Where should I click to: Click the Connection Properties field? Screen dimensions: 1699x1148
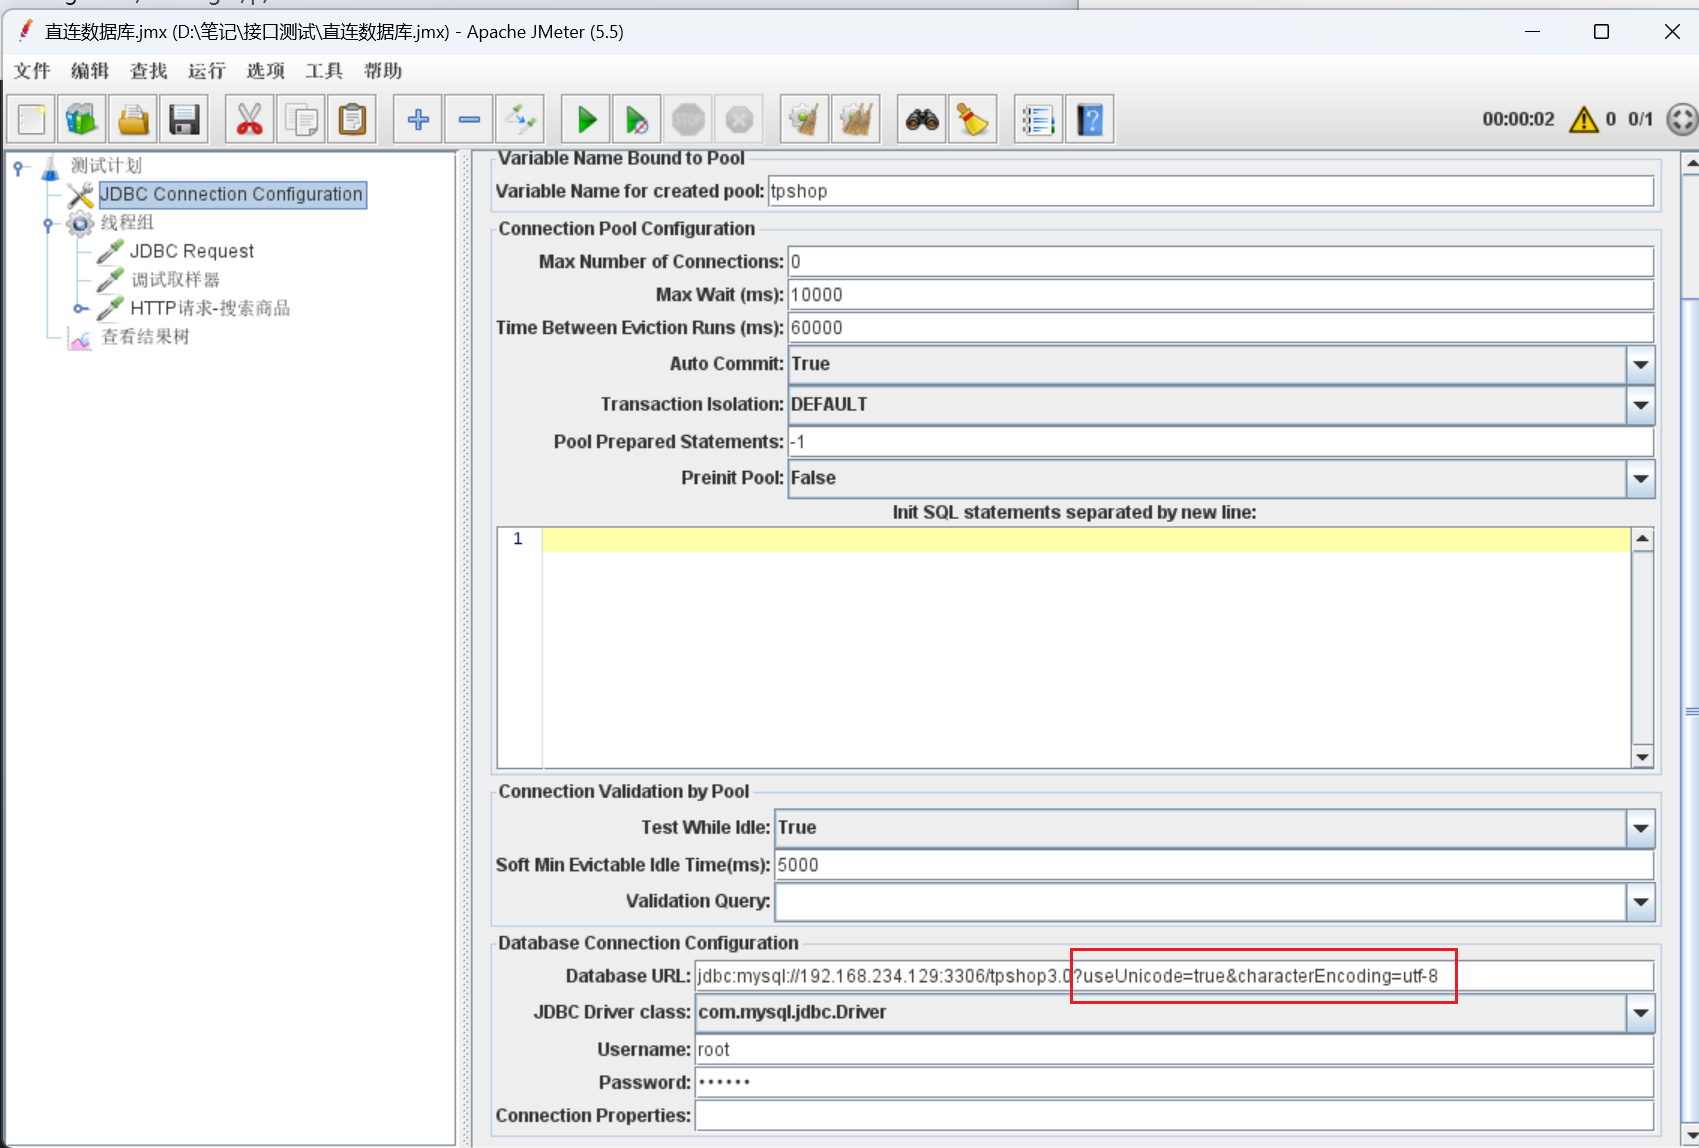pos(1174,1116)
